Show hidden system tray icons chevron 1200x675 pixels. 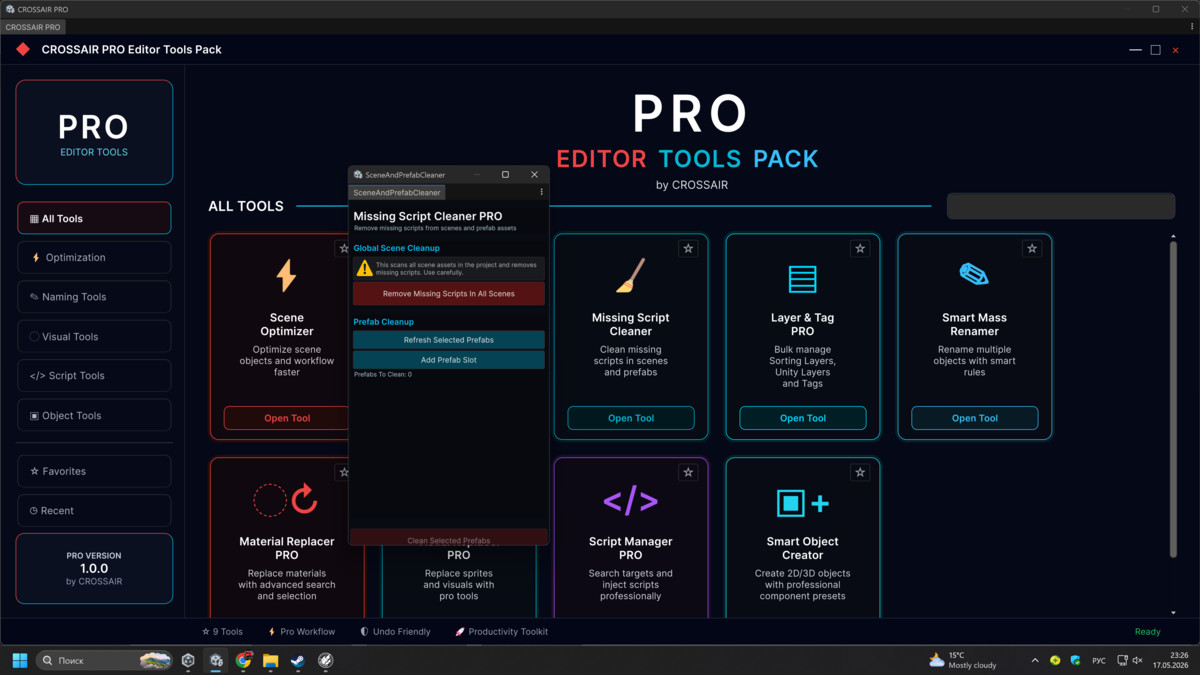coord(1035,660)
